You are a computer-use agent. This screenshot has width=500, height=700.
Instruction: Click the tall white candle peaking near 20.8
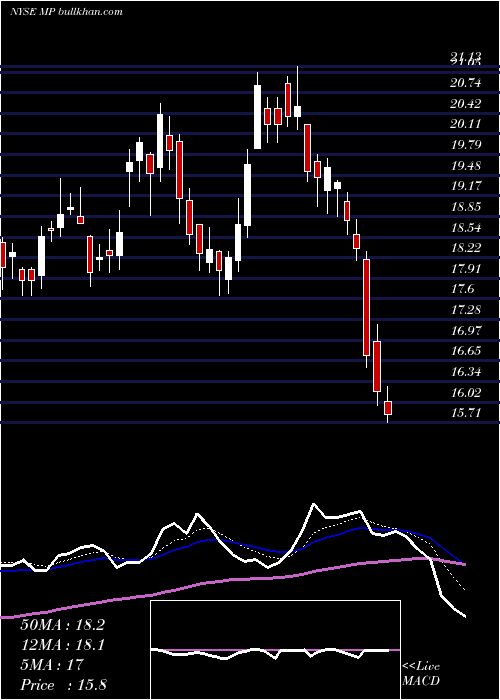258,117
